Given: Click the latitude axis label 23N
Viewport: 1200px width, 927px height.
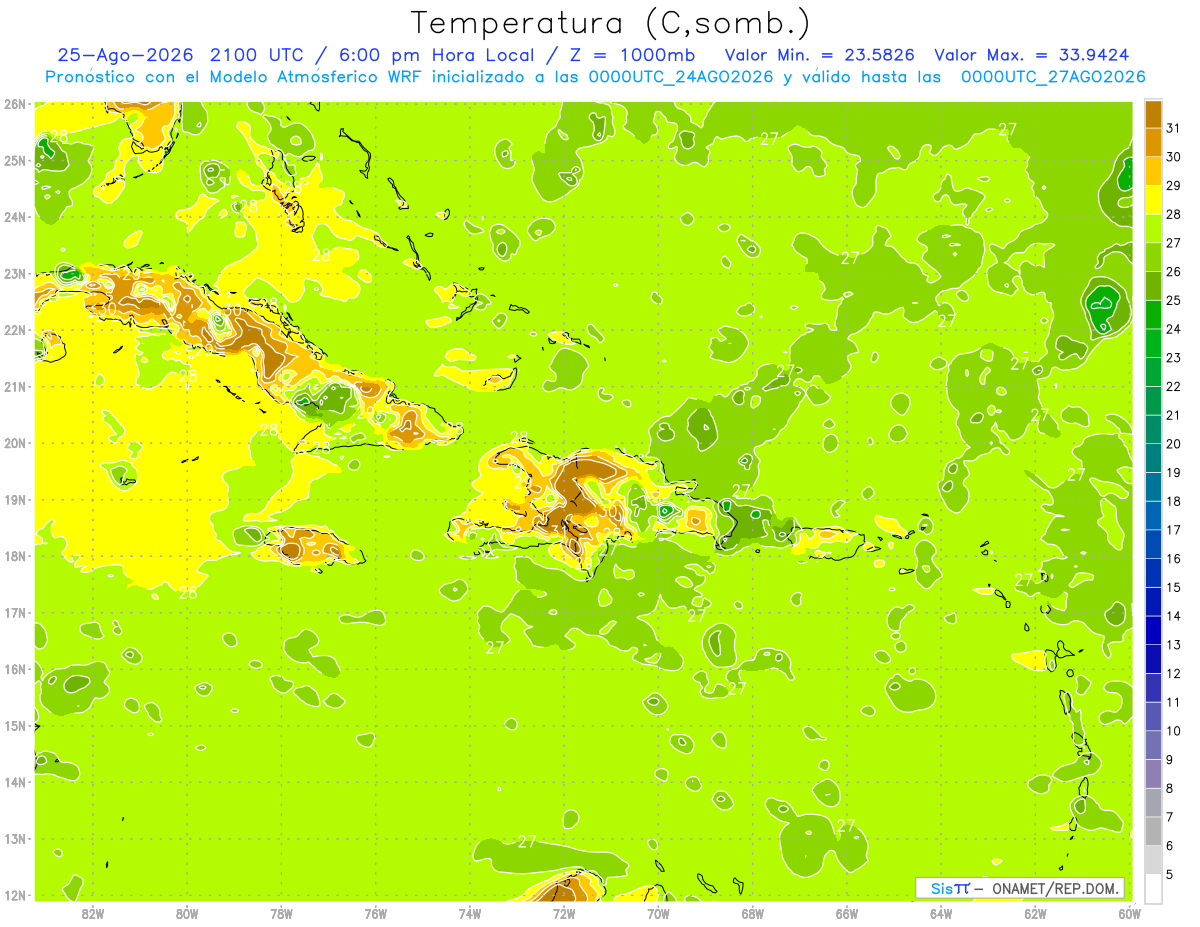Looking at the screenshot, I should pos(15,274).
